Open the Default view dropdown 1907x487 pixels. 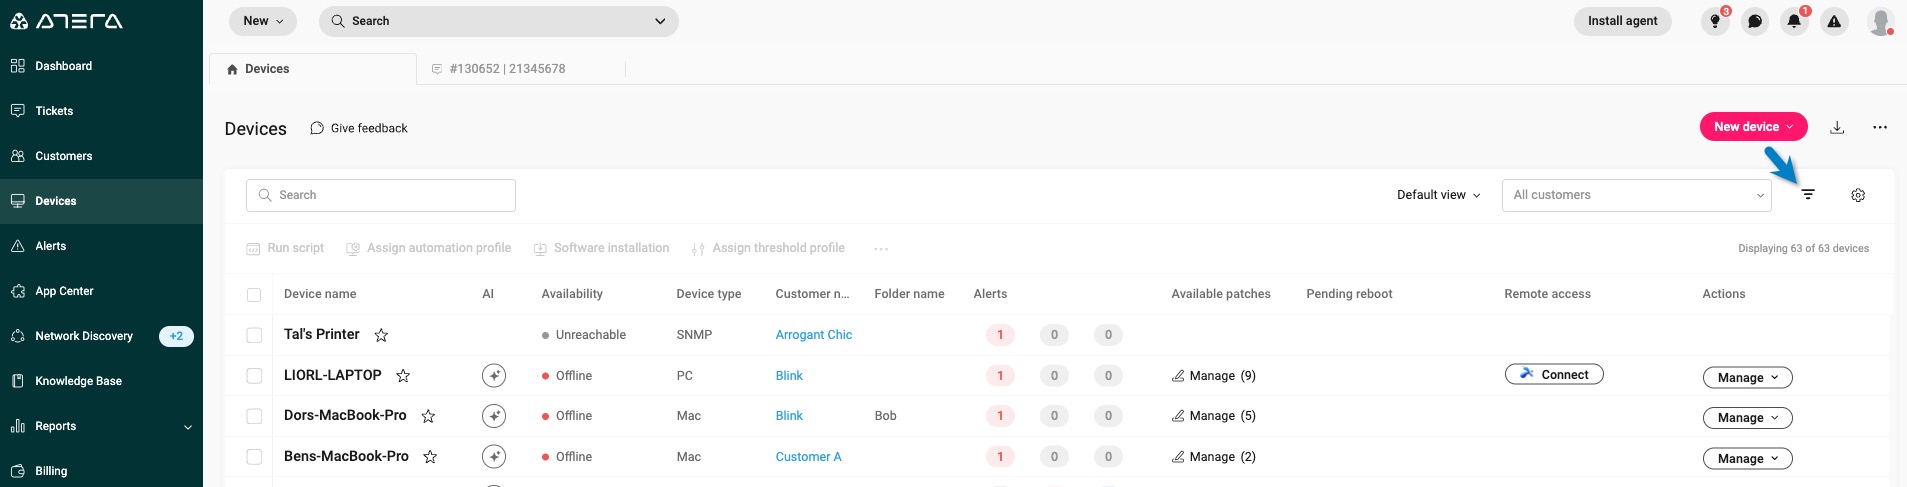click(x=1438, y=195)
